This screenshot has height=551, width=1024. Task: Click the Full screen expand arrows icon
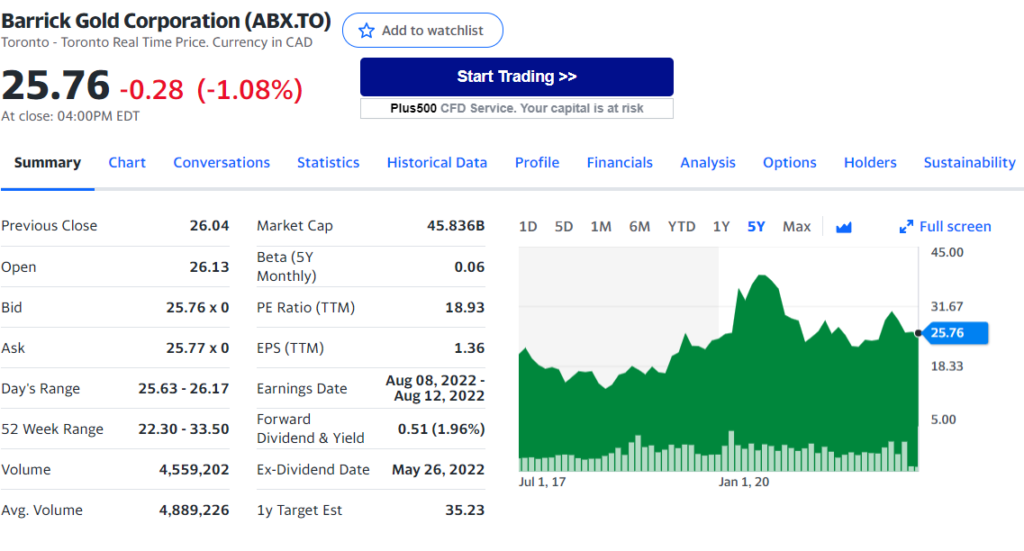[x=906, y=227]
